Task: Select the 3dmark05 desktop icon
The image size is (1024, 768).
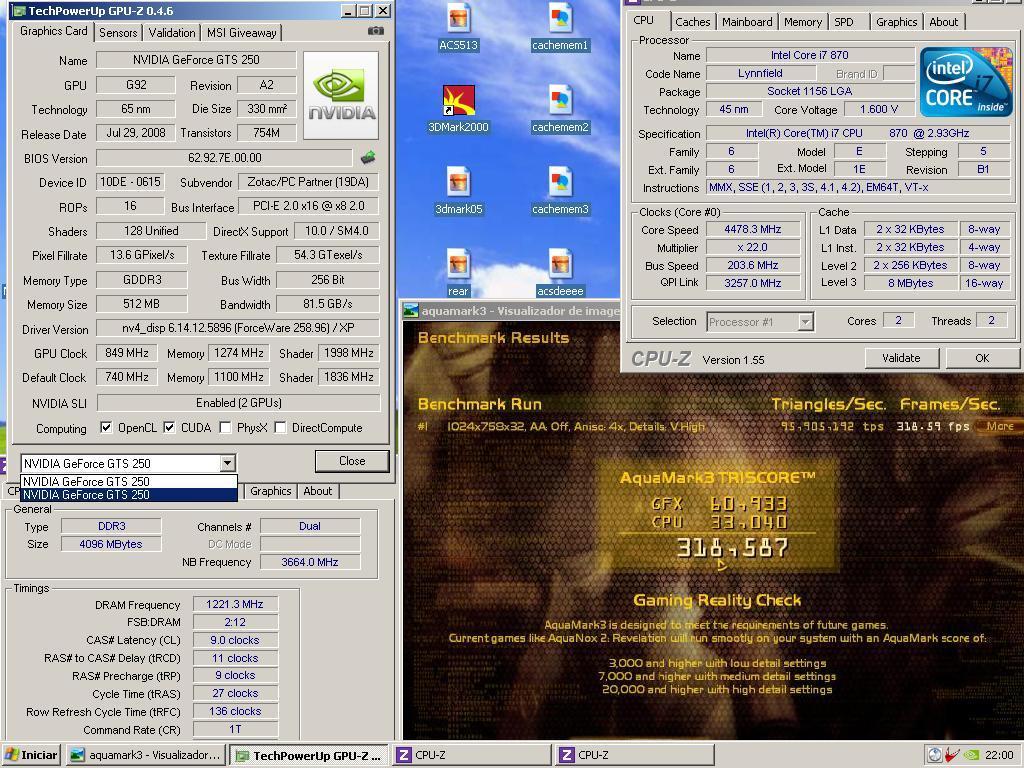Action: click(x=458, y=191)
